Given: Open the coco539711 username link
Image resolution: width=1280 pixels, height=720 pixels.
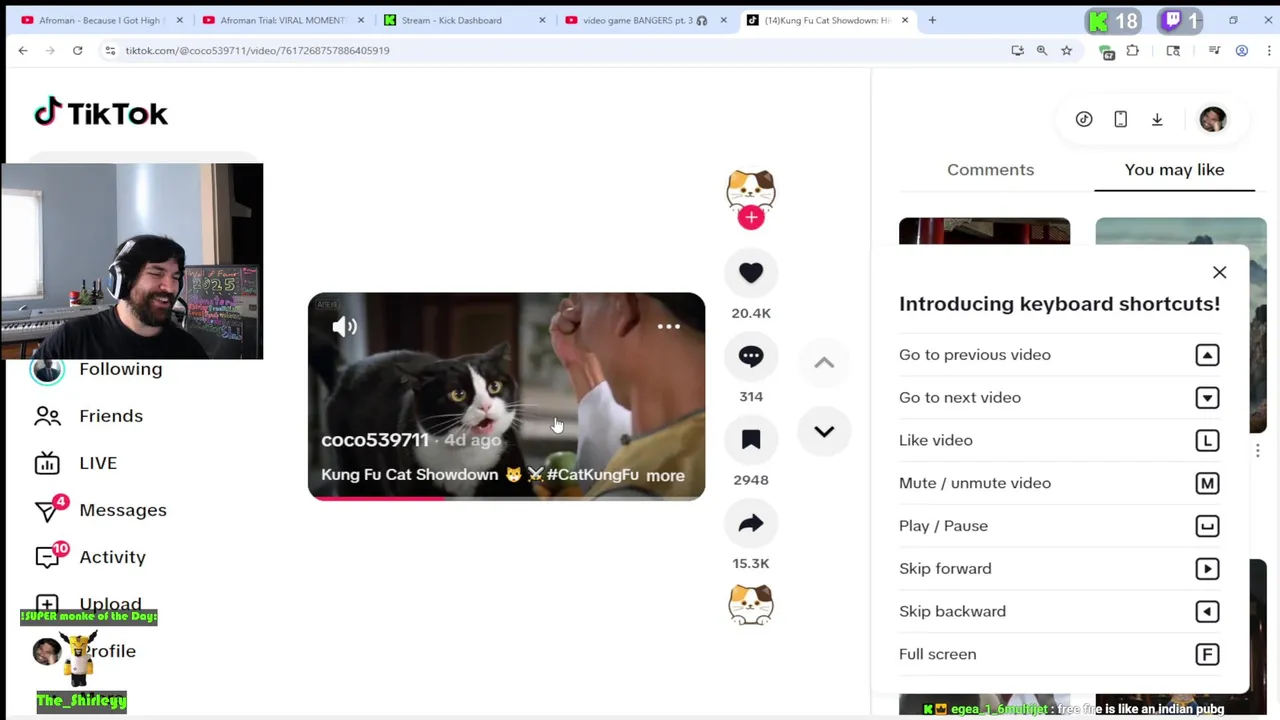Looking at the screenshot, I should click(374, 440).
